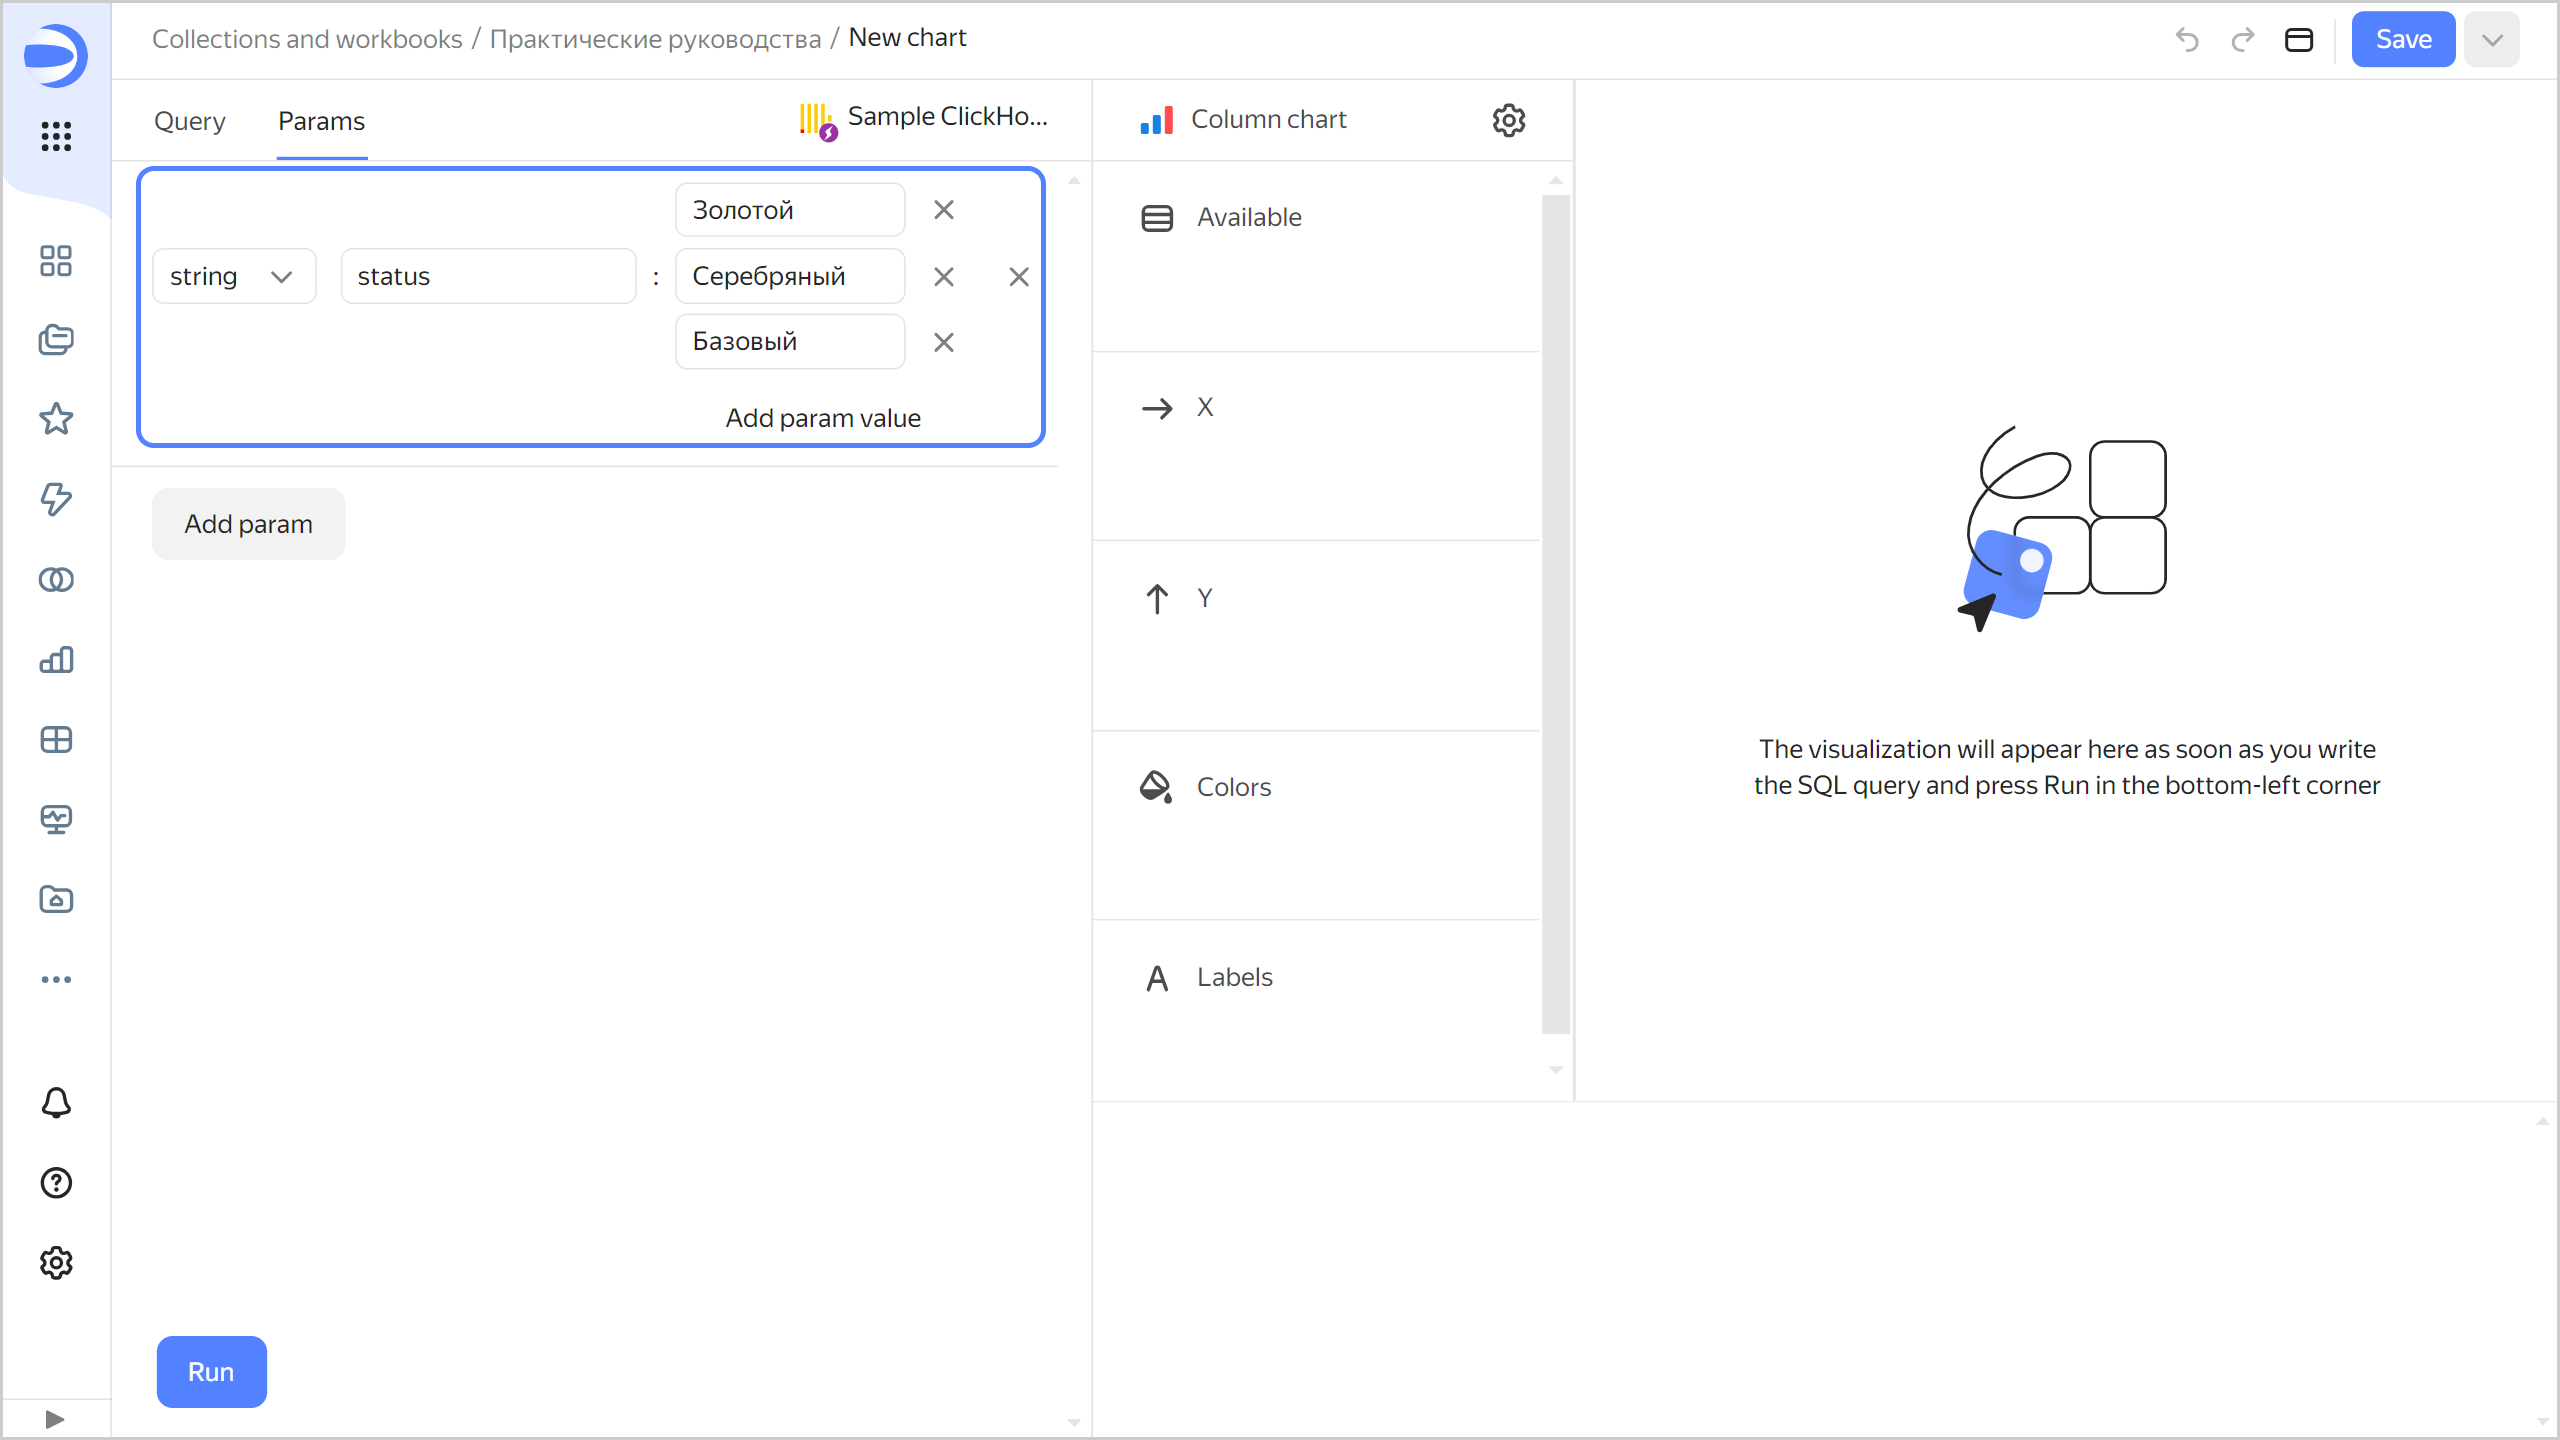Click the undo arrow icon
This screenshot has width=2560, height=1440.
(x=2189, y=39)
